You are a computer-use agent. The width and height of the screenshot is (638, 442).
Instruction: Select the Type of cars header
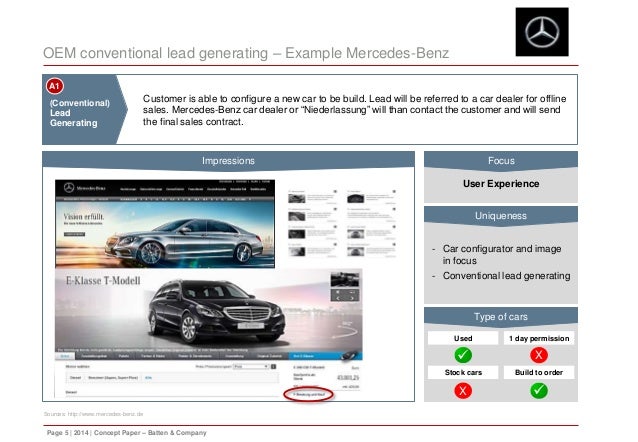(501, 316)
